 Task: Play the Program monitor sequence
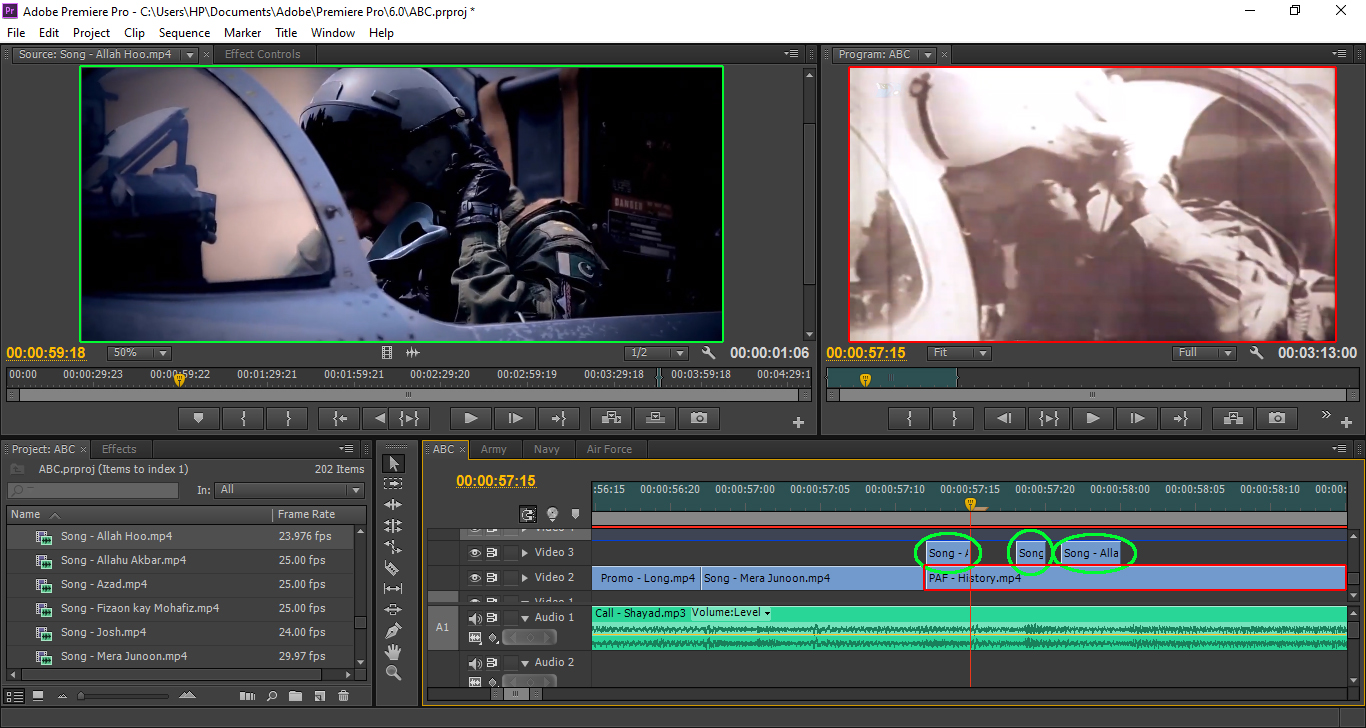pyautogui.click(x=1093, y=418)
